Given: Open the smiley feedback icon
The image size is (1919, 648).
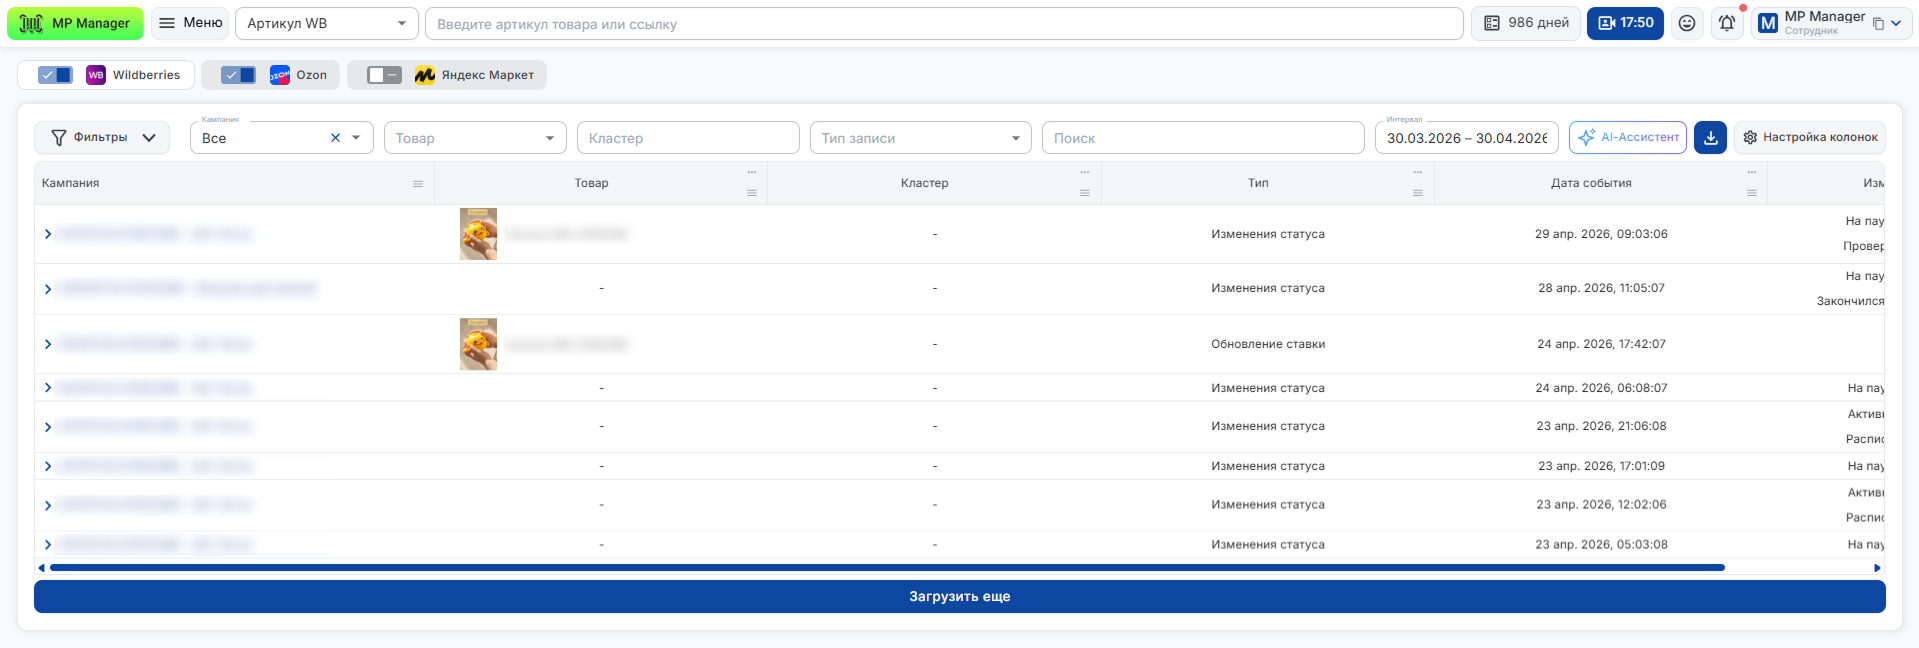Looking at the screenshot, I should (x=1687, y=23).
